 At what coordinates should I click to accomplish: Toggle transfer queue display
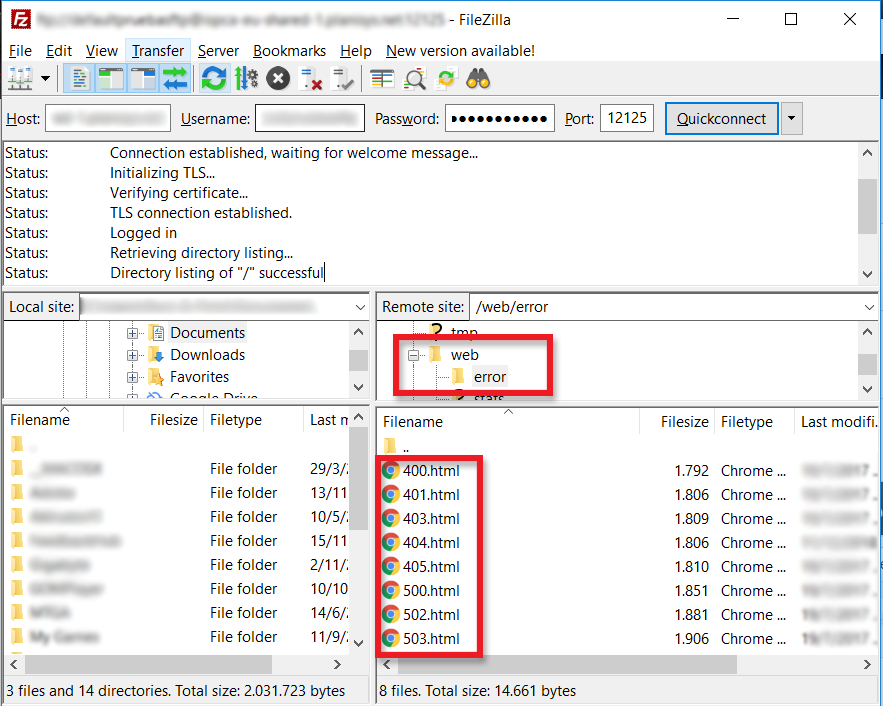(175, 79)
